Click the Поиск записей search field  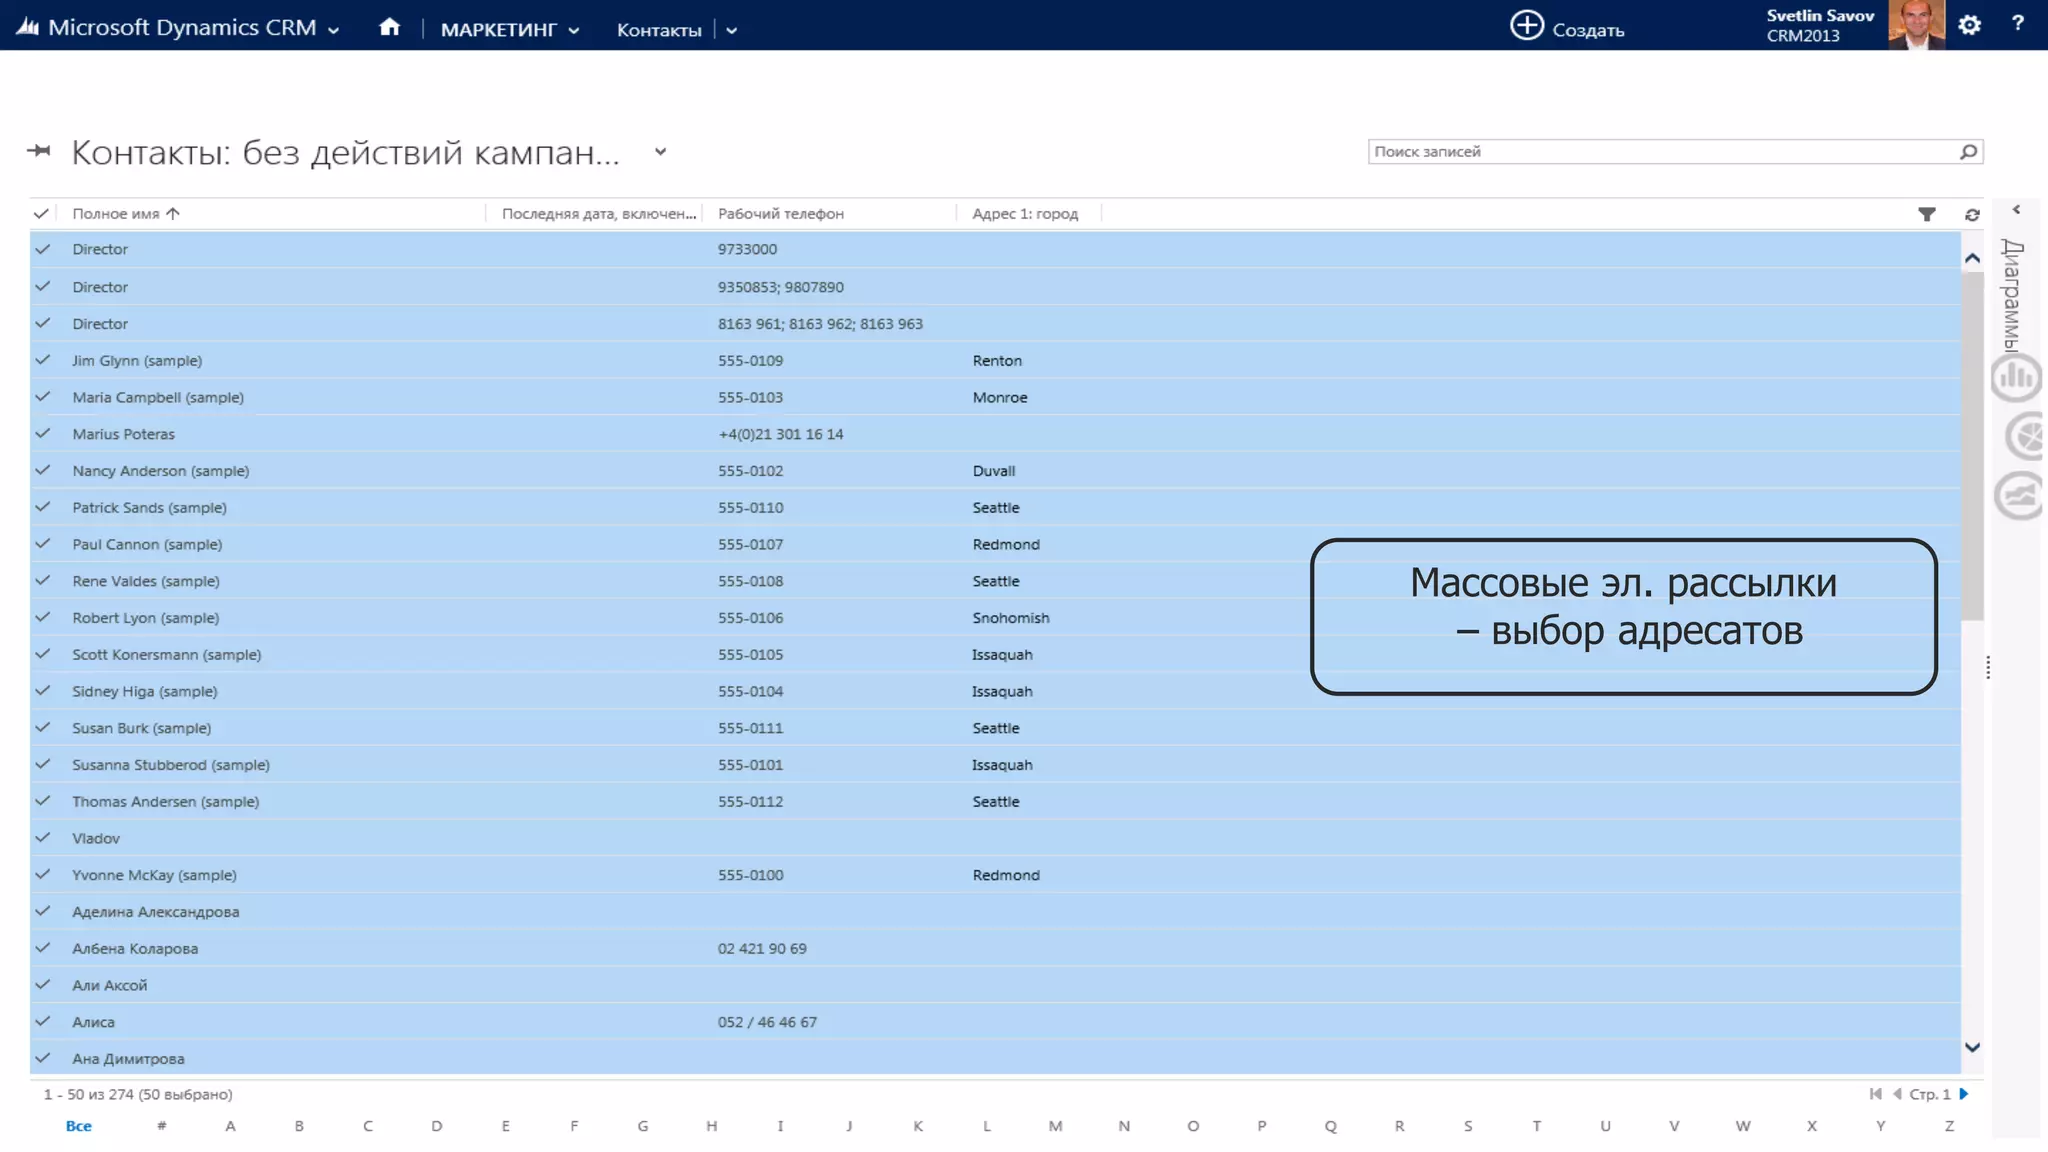pos(1660,152)
